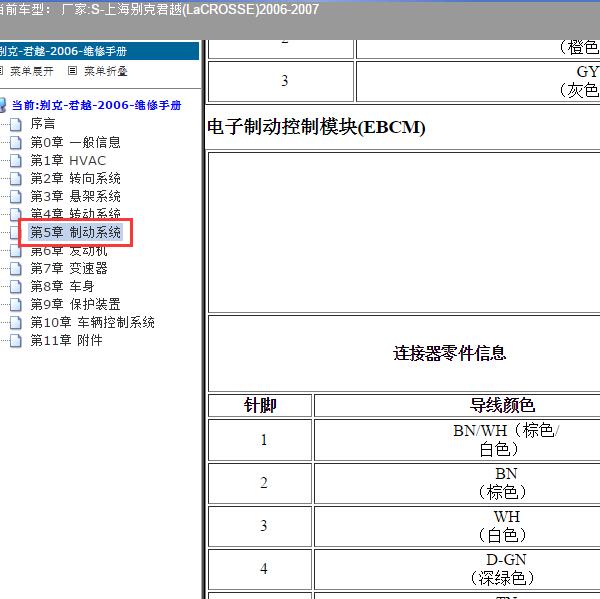The height and width of the screenshot is (599, 600).
Task: Click the 导线颜色 column header
Action: coord(502,405)
